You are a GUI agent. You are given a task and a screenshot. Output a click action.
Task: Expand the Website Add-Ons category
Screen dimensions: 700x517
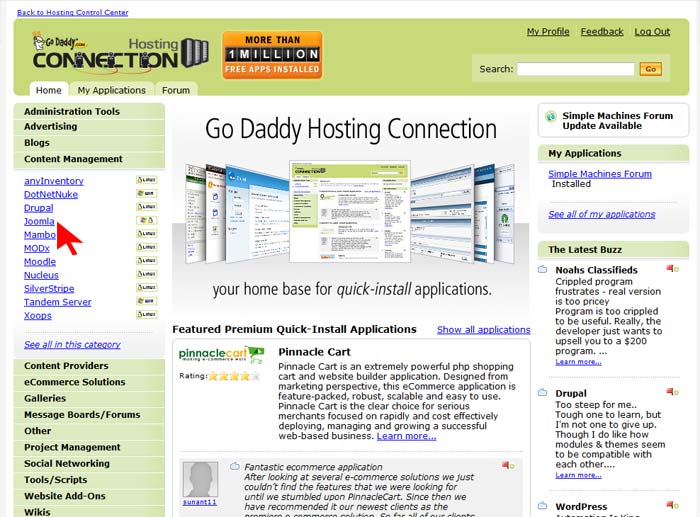(x=89, y=496)
